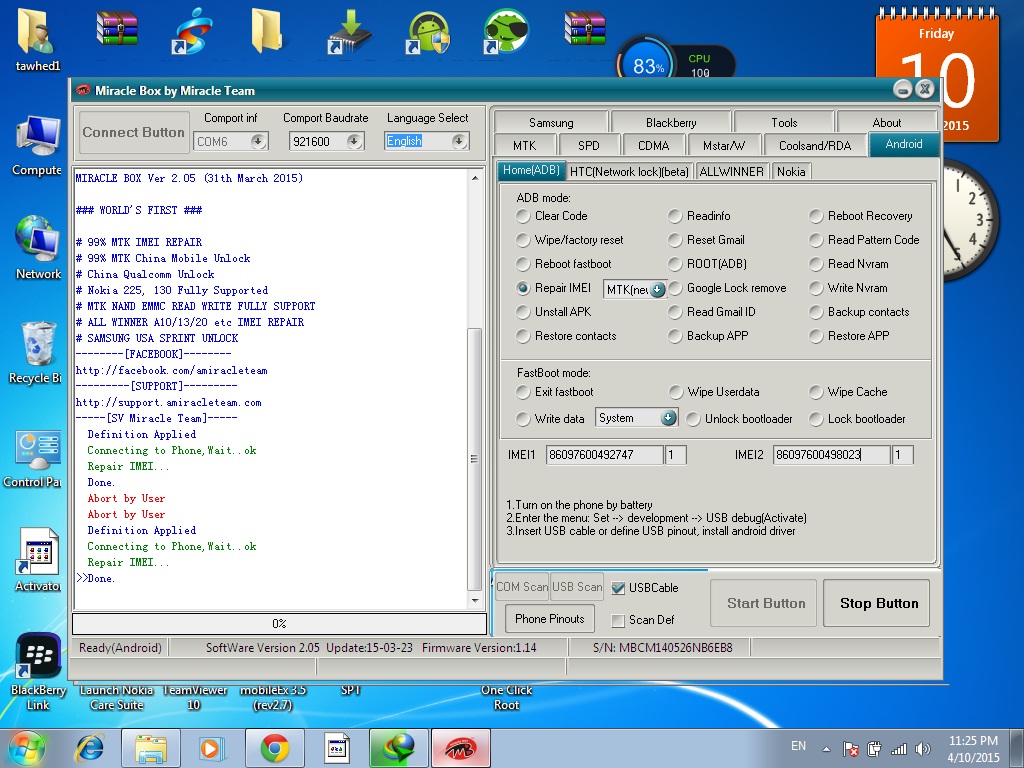Launch the blue-orange swirl S shortcut icon
This screenshot has width=1024, height=768.
(192, 31)
